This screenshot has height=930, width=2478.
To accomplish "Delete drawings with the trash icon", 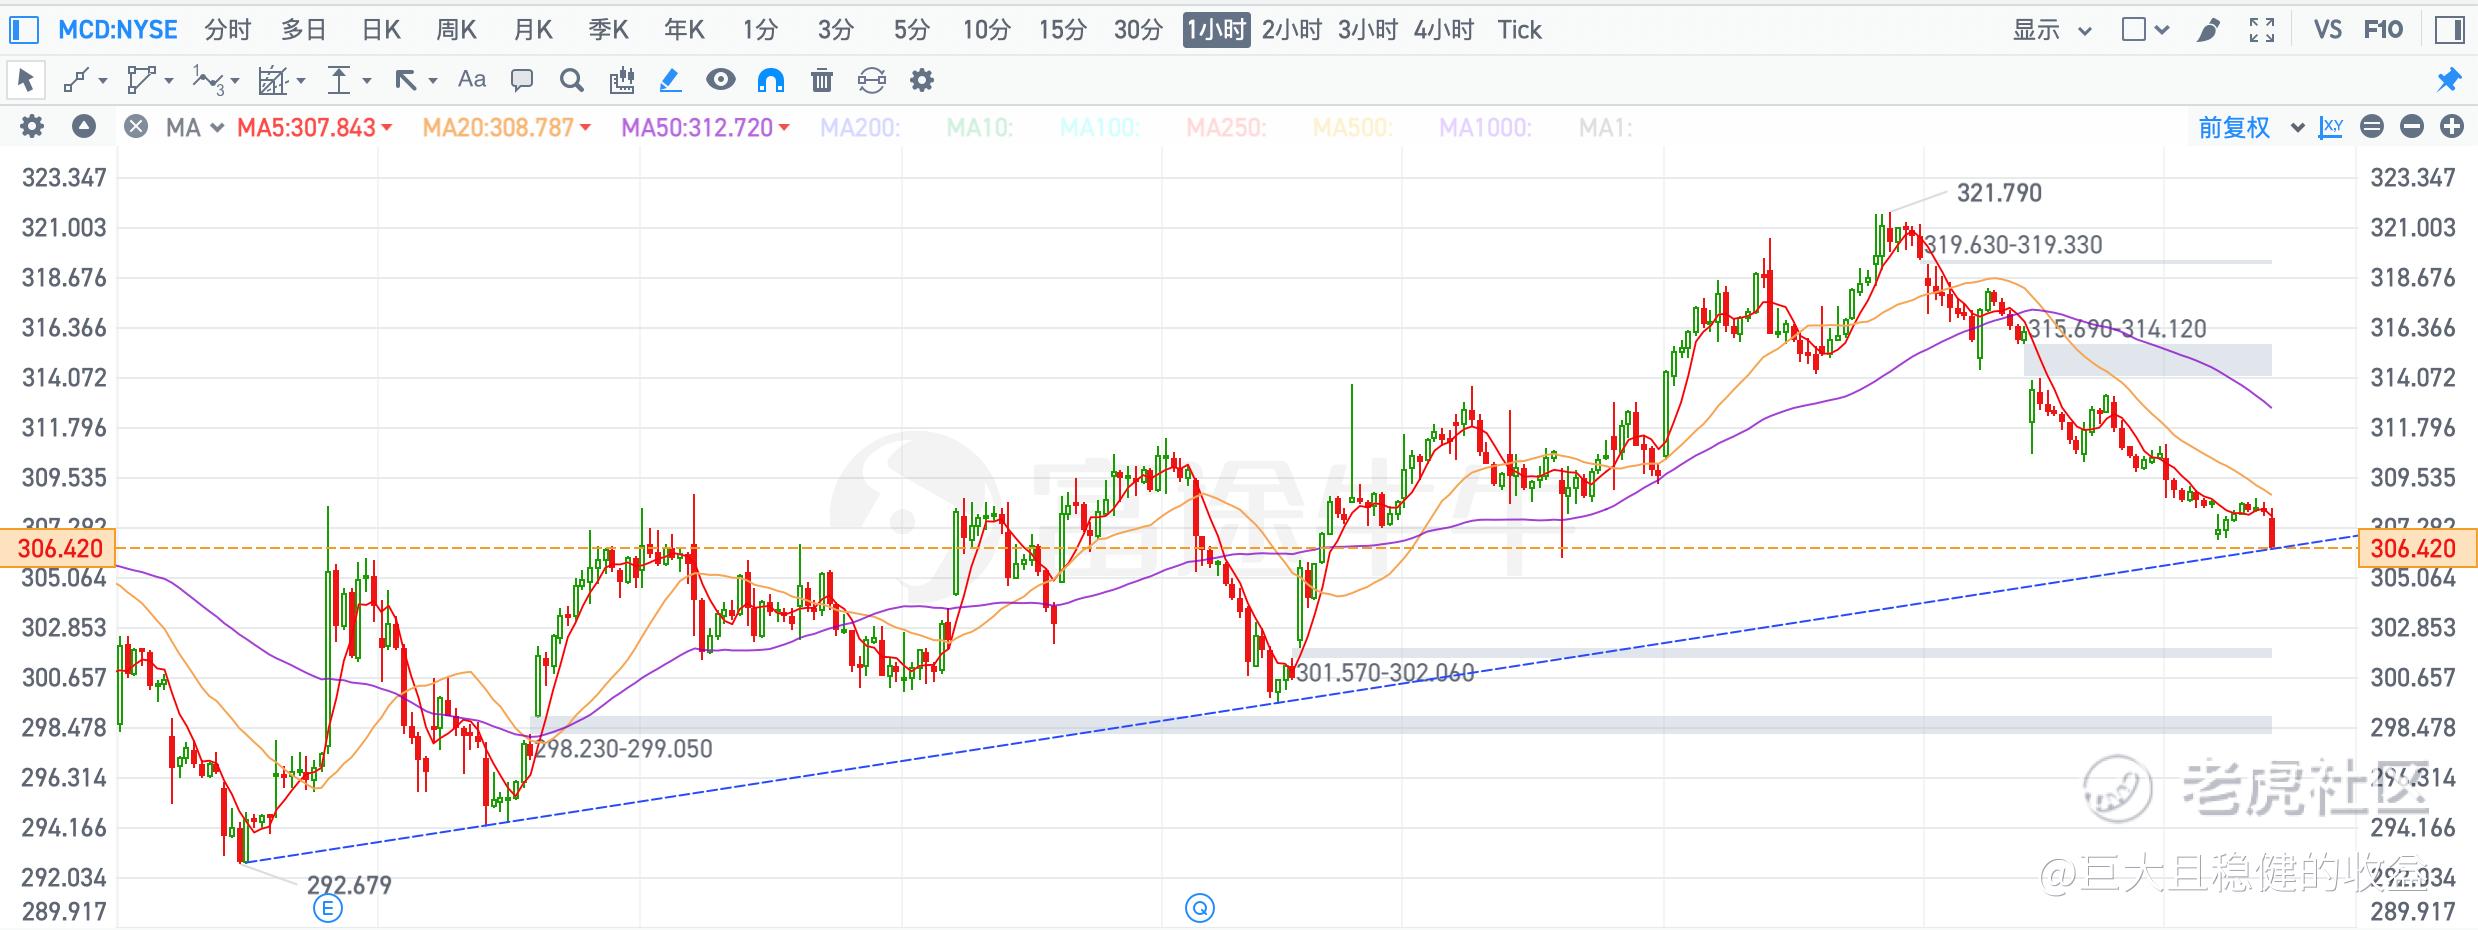I will pos(822,80).
